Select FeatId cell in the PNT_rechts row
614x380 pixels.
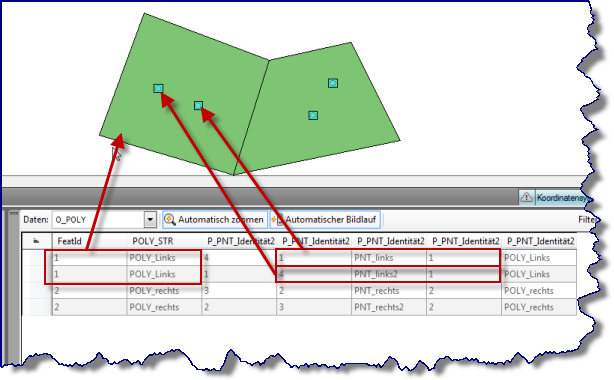pos(89,291)
